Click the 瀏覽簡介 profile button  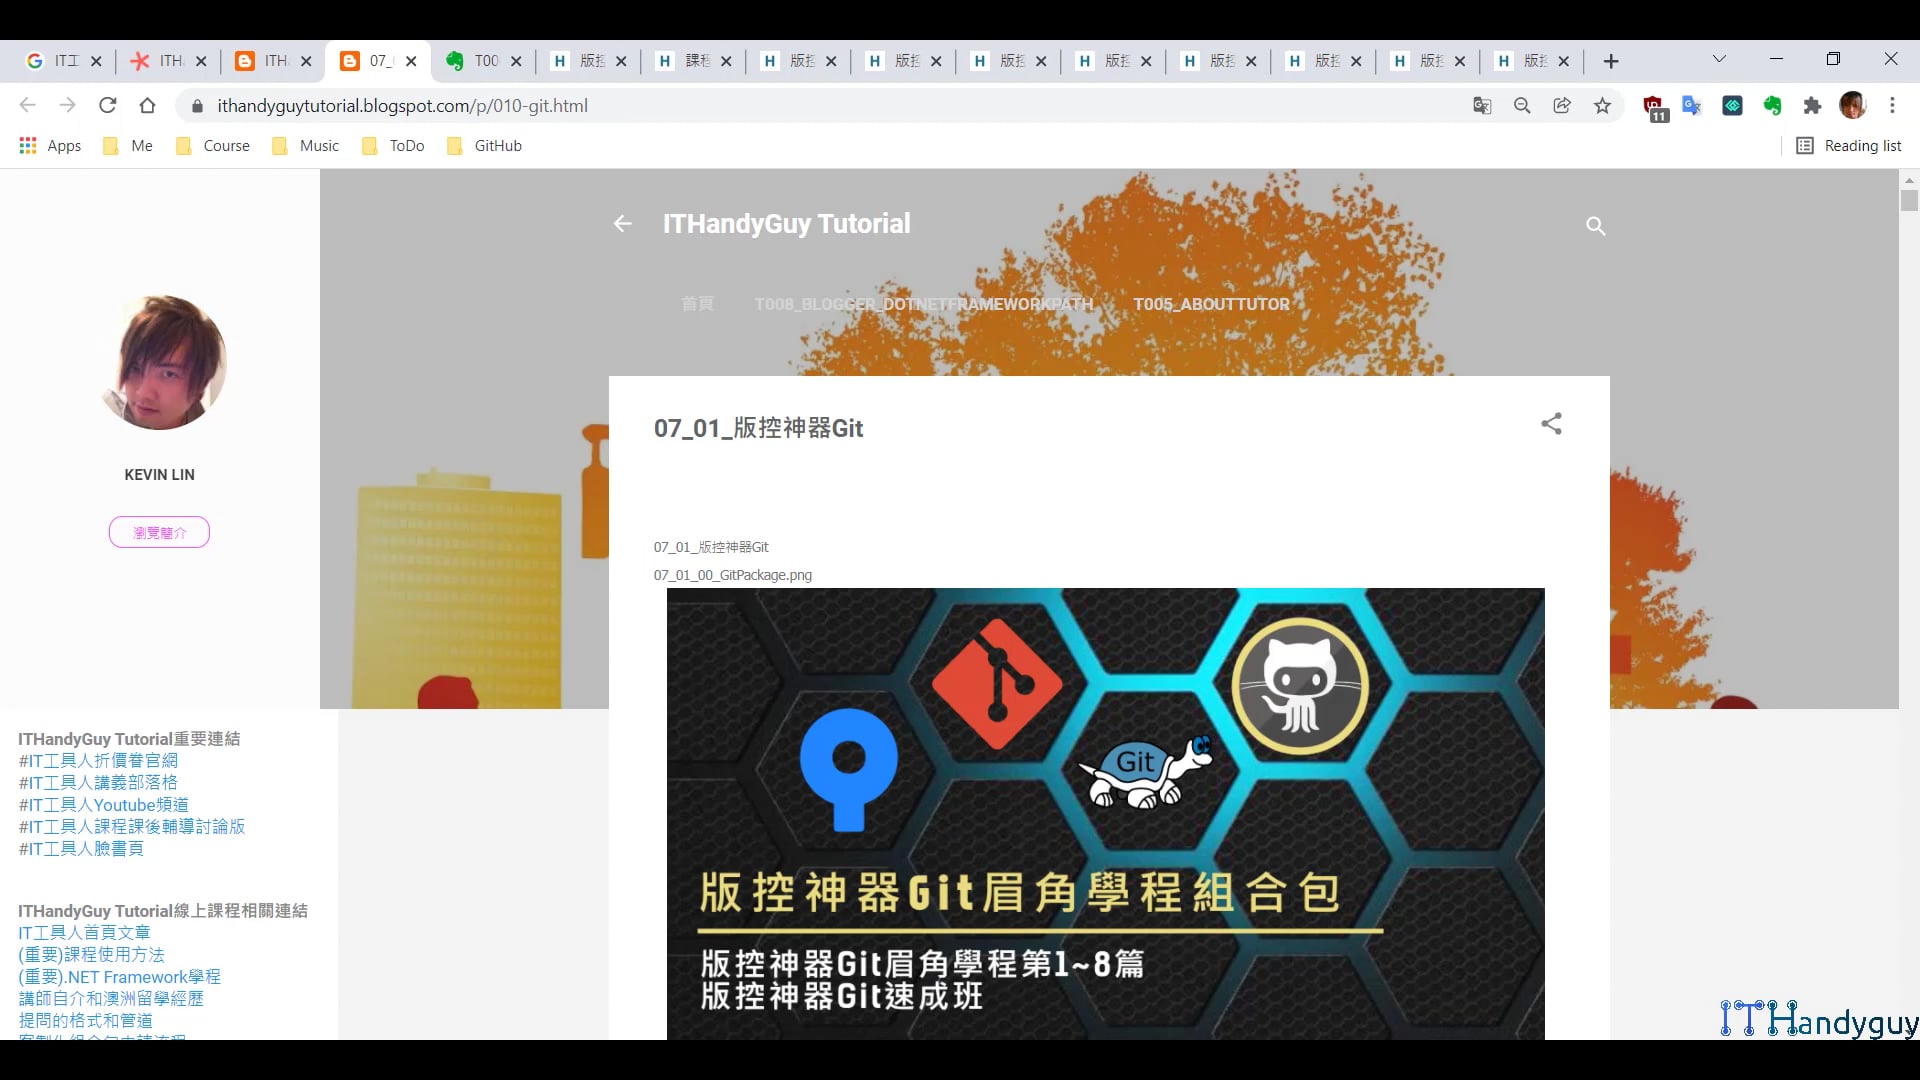(159, 532)
